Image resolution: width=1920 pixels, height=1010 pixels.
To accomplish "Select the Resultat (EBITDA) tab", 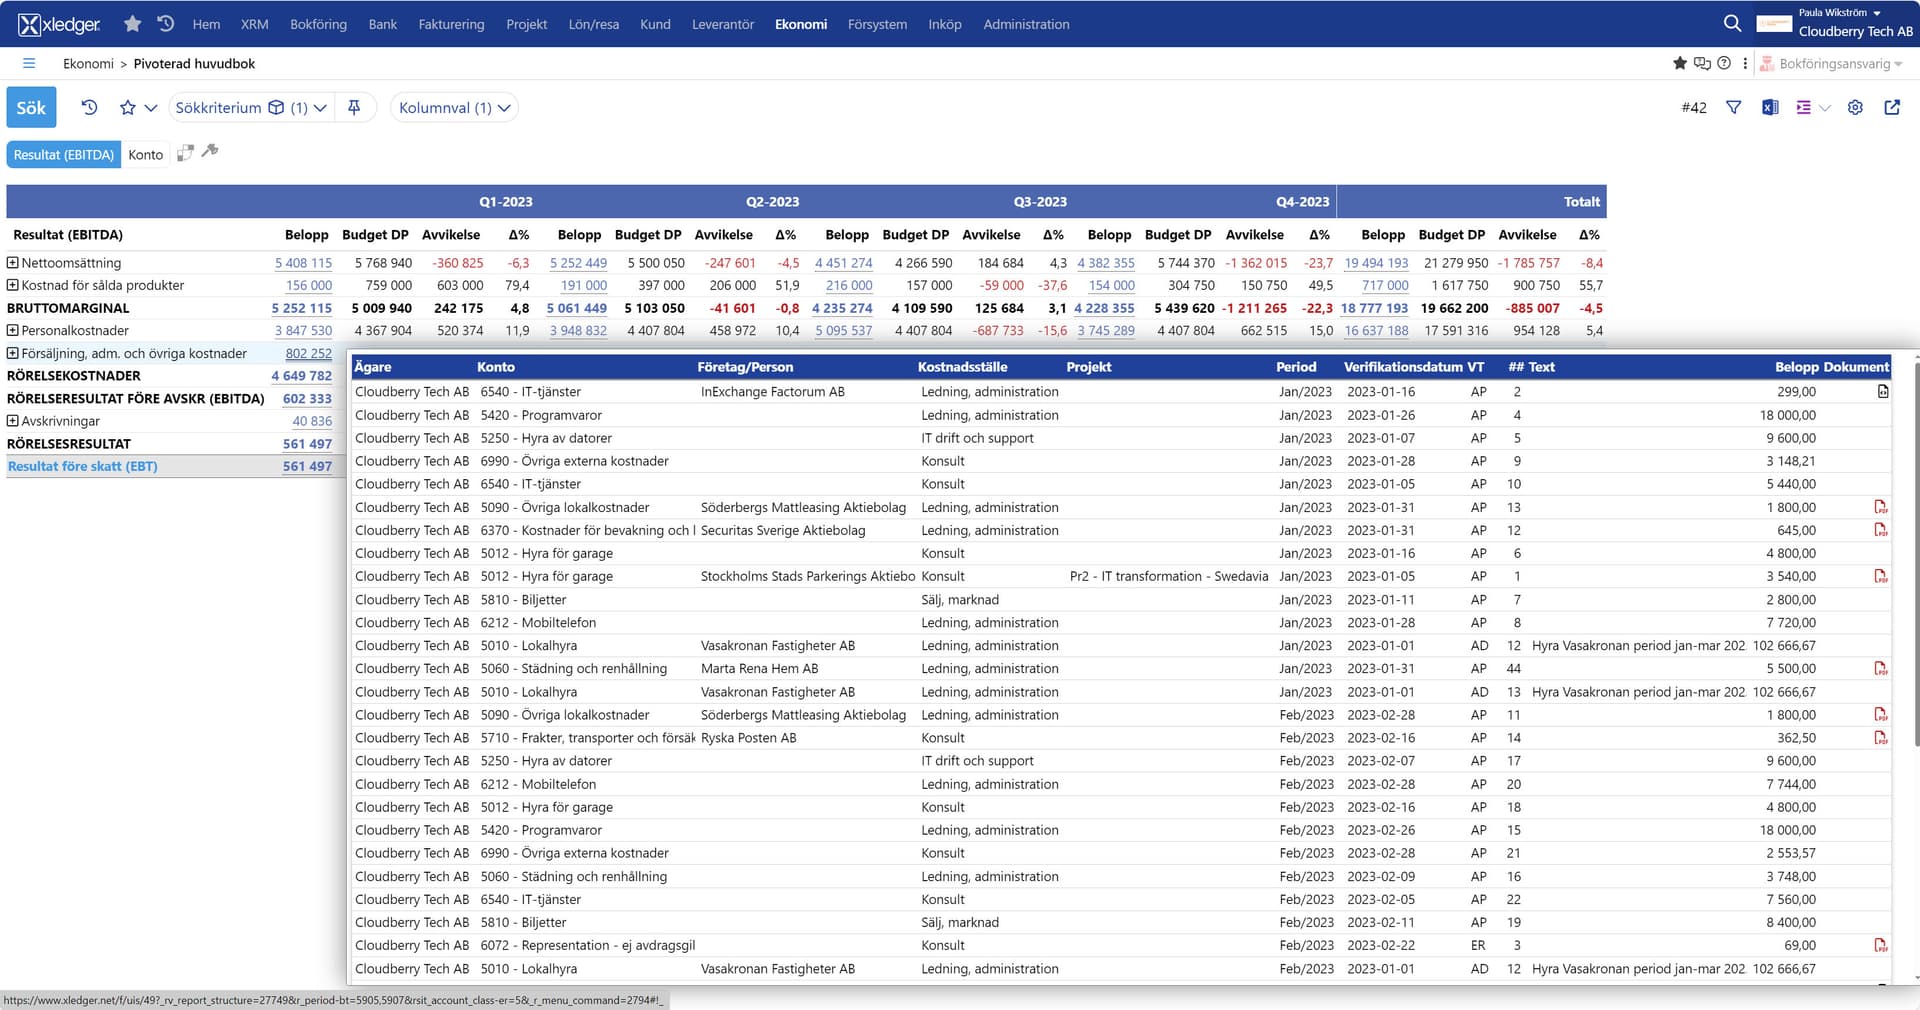I will pos(64,154).
